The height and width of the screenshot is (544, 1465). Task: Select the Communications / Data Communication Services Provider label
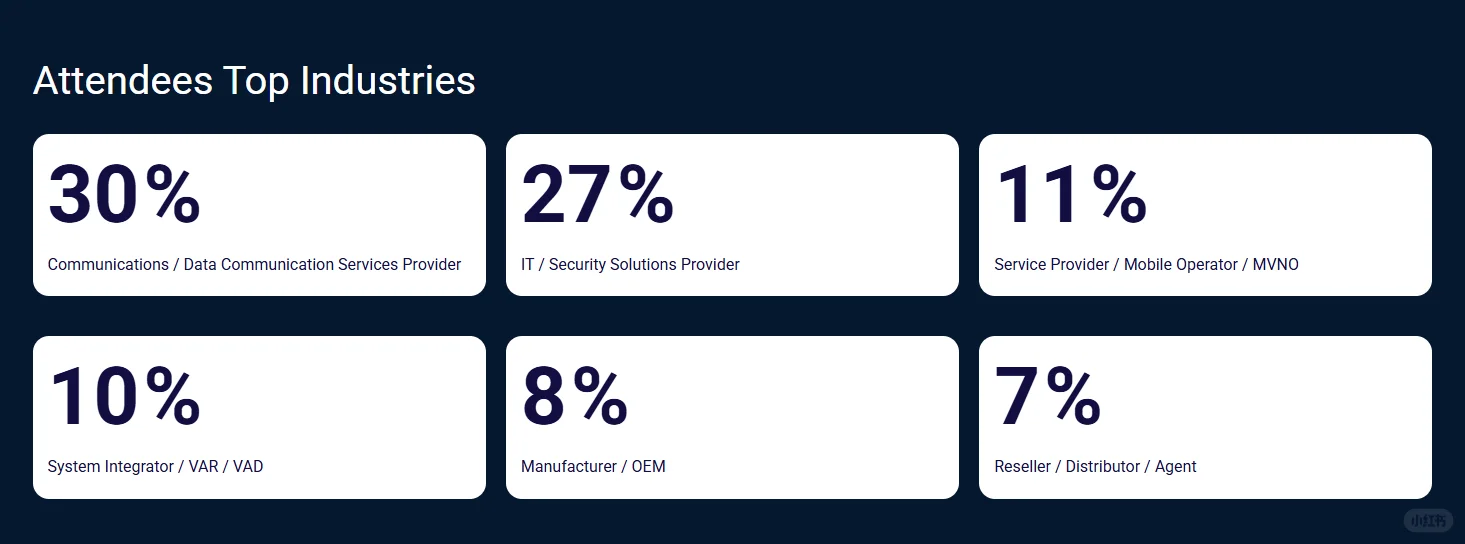point(254,265)
